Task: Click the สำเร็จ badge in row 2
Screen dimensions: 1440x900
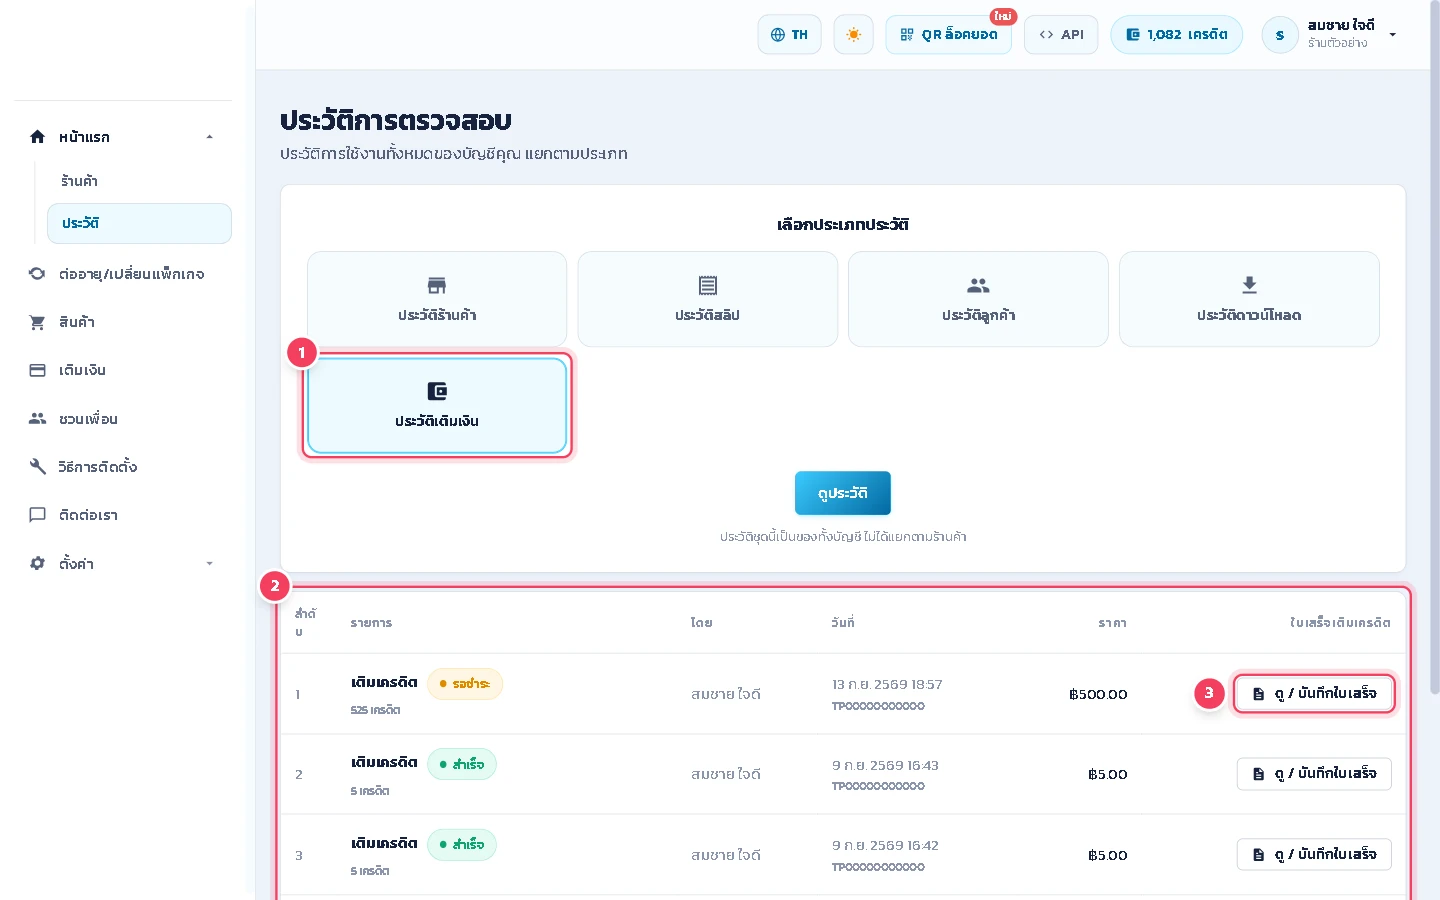Action: (x=462, y=764)
